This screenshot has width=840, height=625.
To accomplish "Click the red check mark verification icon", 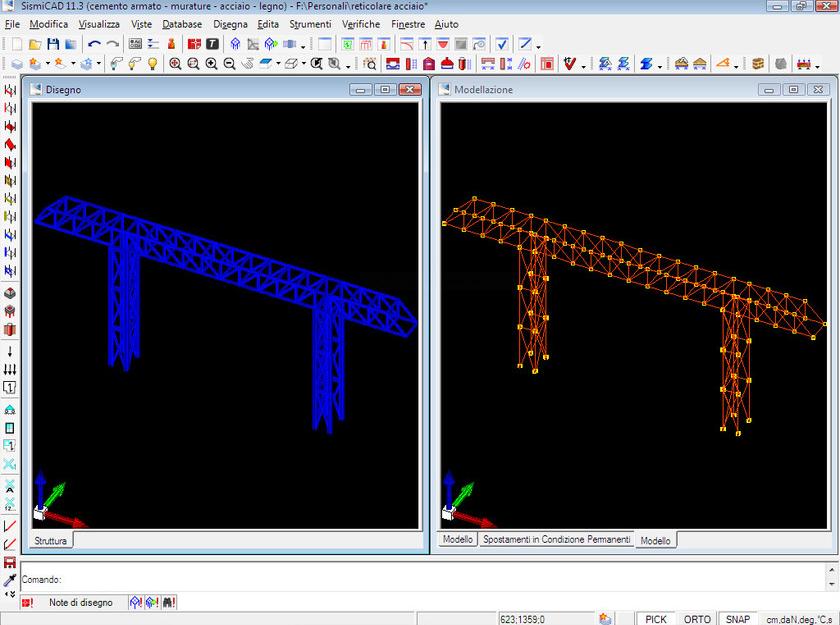I will (569, 64).
